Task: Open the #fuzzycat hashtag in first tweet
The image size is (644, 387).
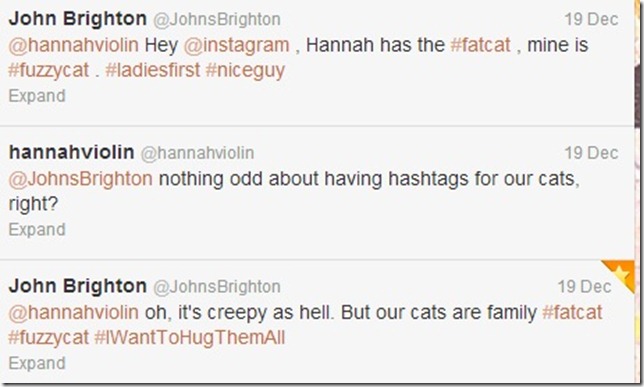Action: pos(49,70)
